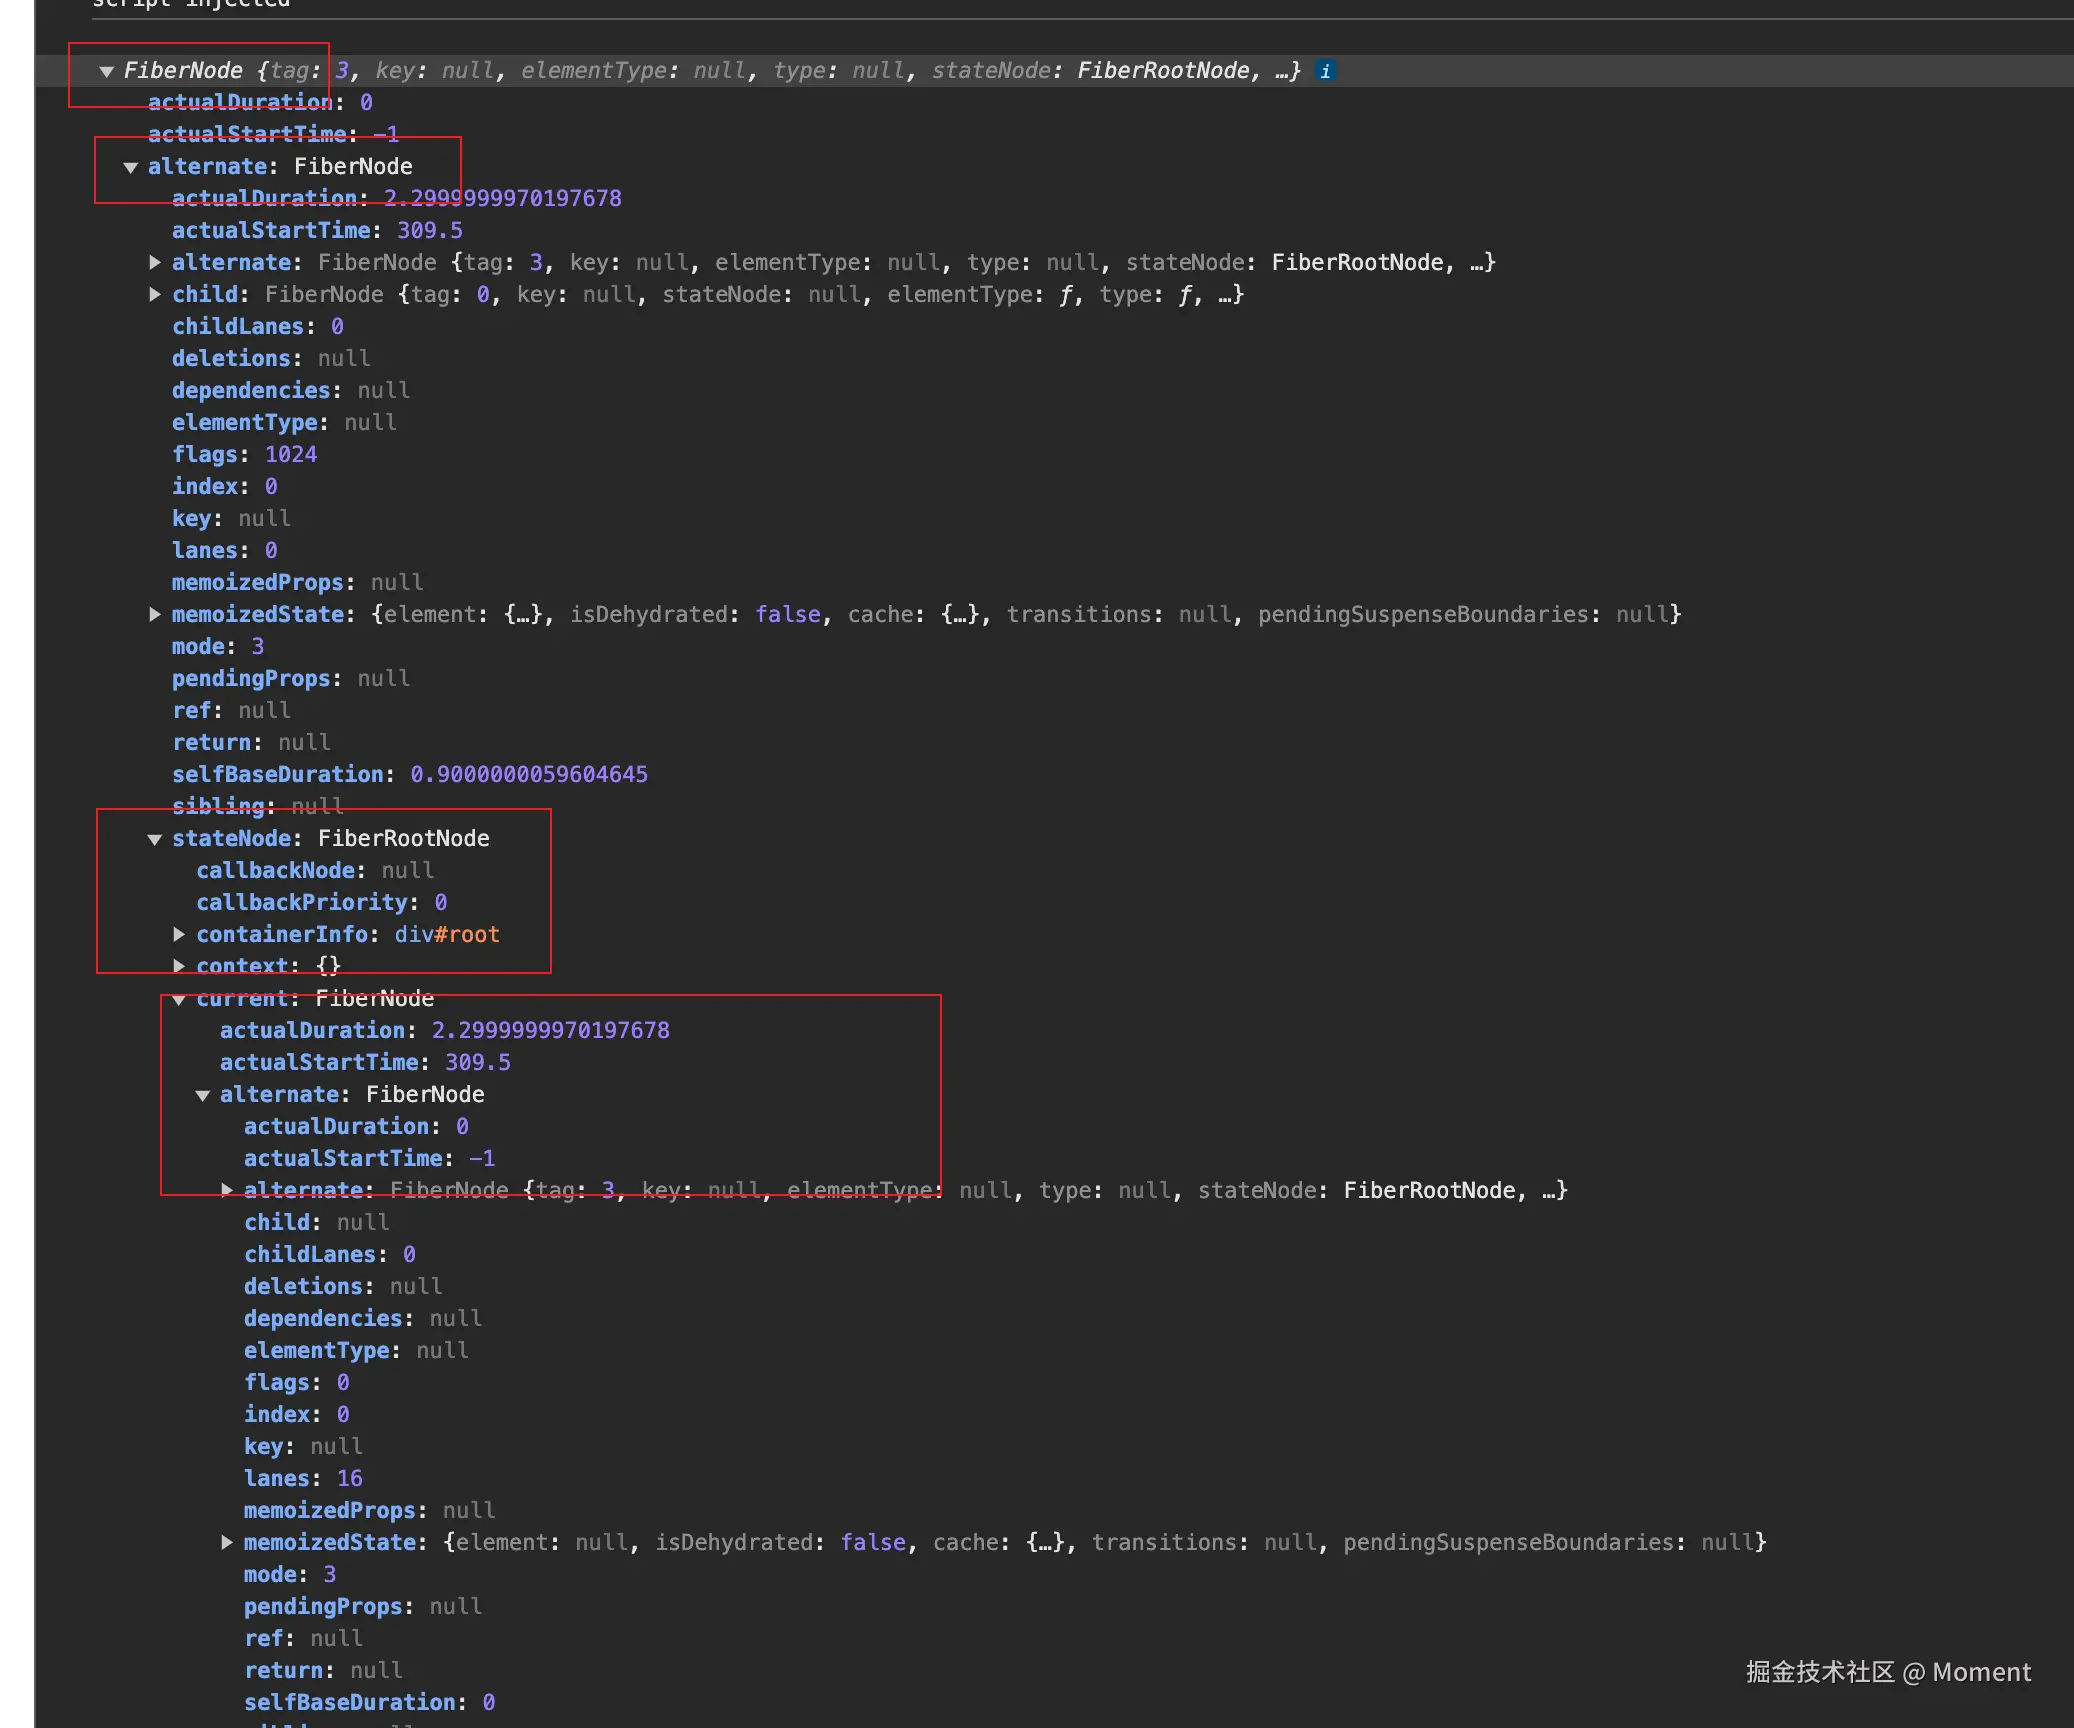This screenshot has height=1728, width=2074.
Task: Expand nested alternate with tag 3 under first alternate
Action: tap(155, 263)
